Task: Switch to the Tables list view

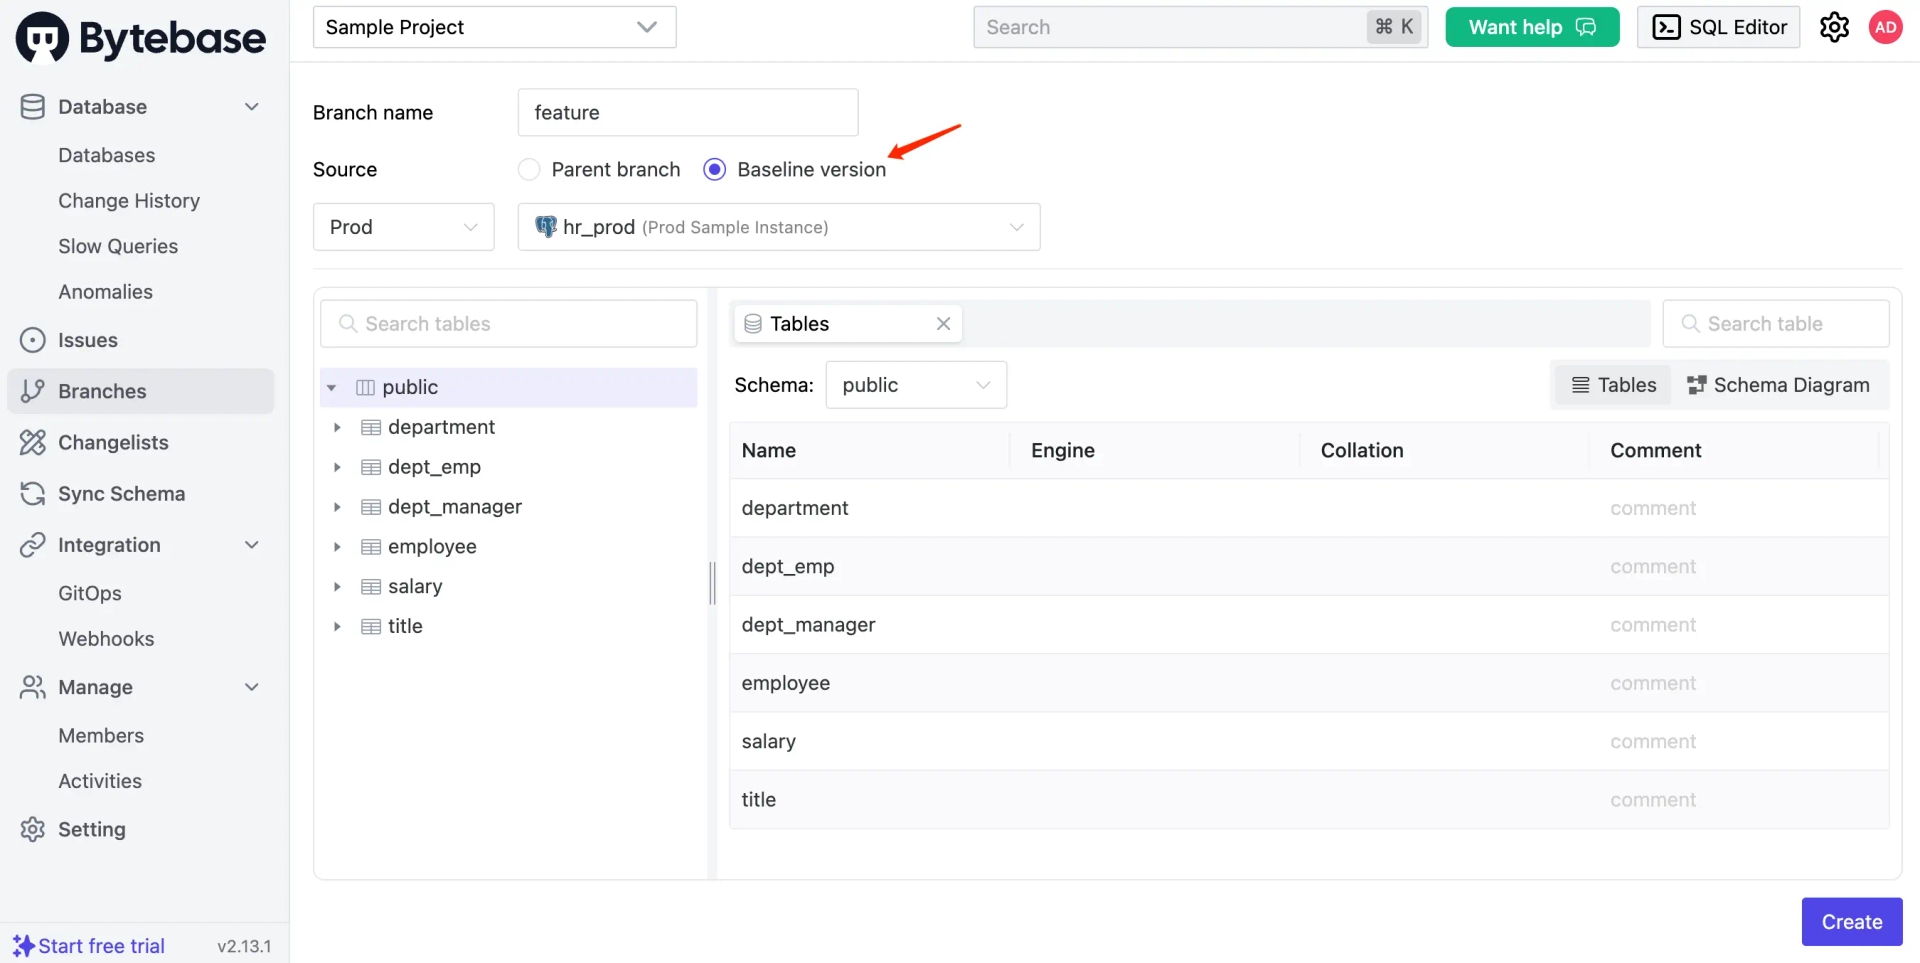Action: [x=1614, y=385]
